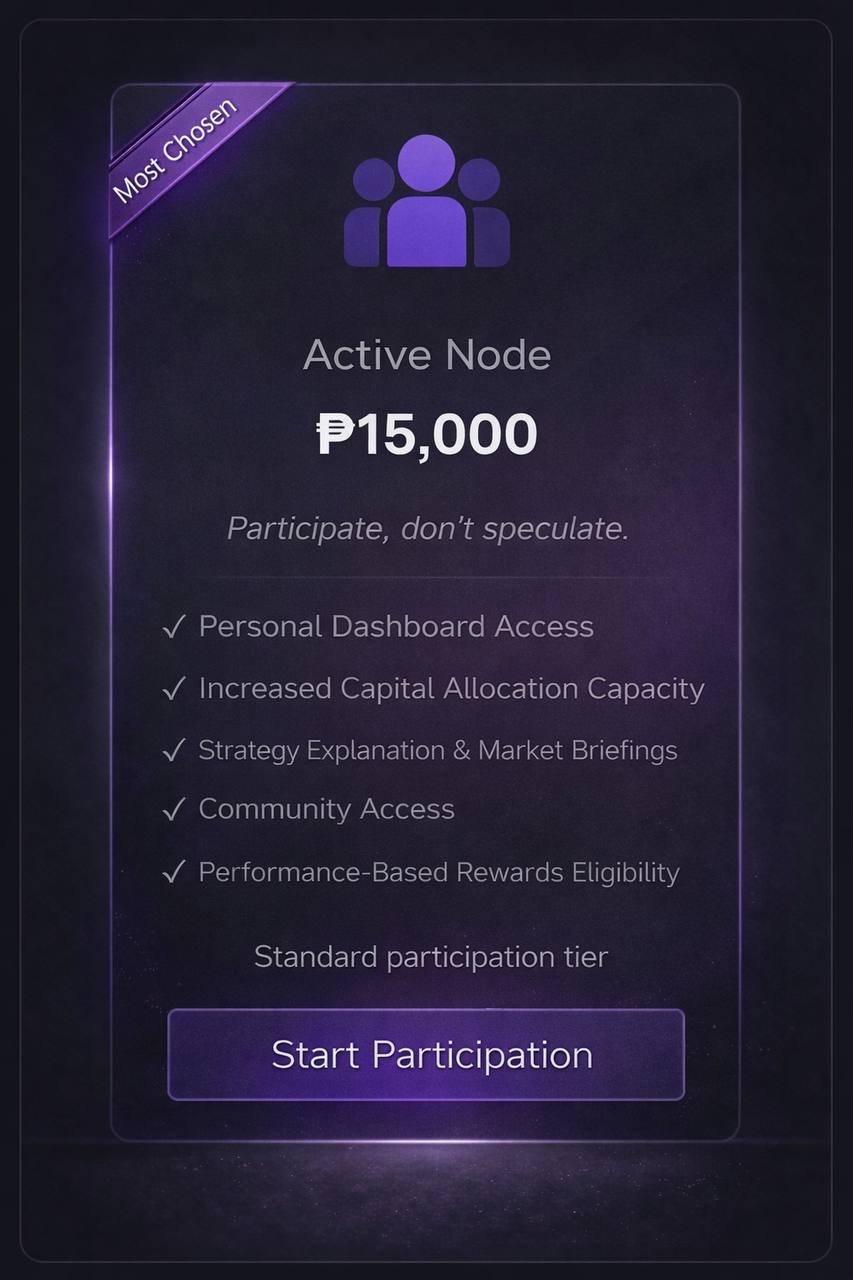Click the center person silhouette icon
Image resolution: width=853 pixels, height=1280 pixels.
pos(427,205)
